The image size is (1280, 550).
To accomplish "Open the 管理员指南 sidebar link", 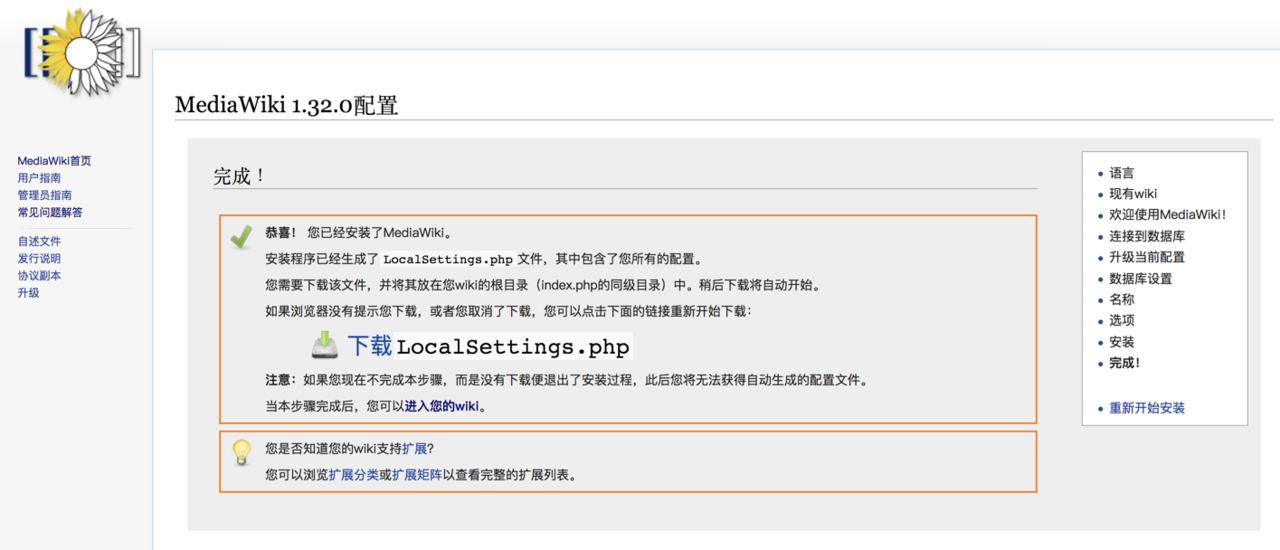I will coord(44,195).
